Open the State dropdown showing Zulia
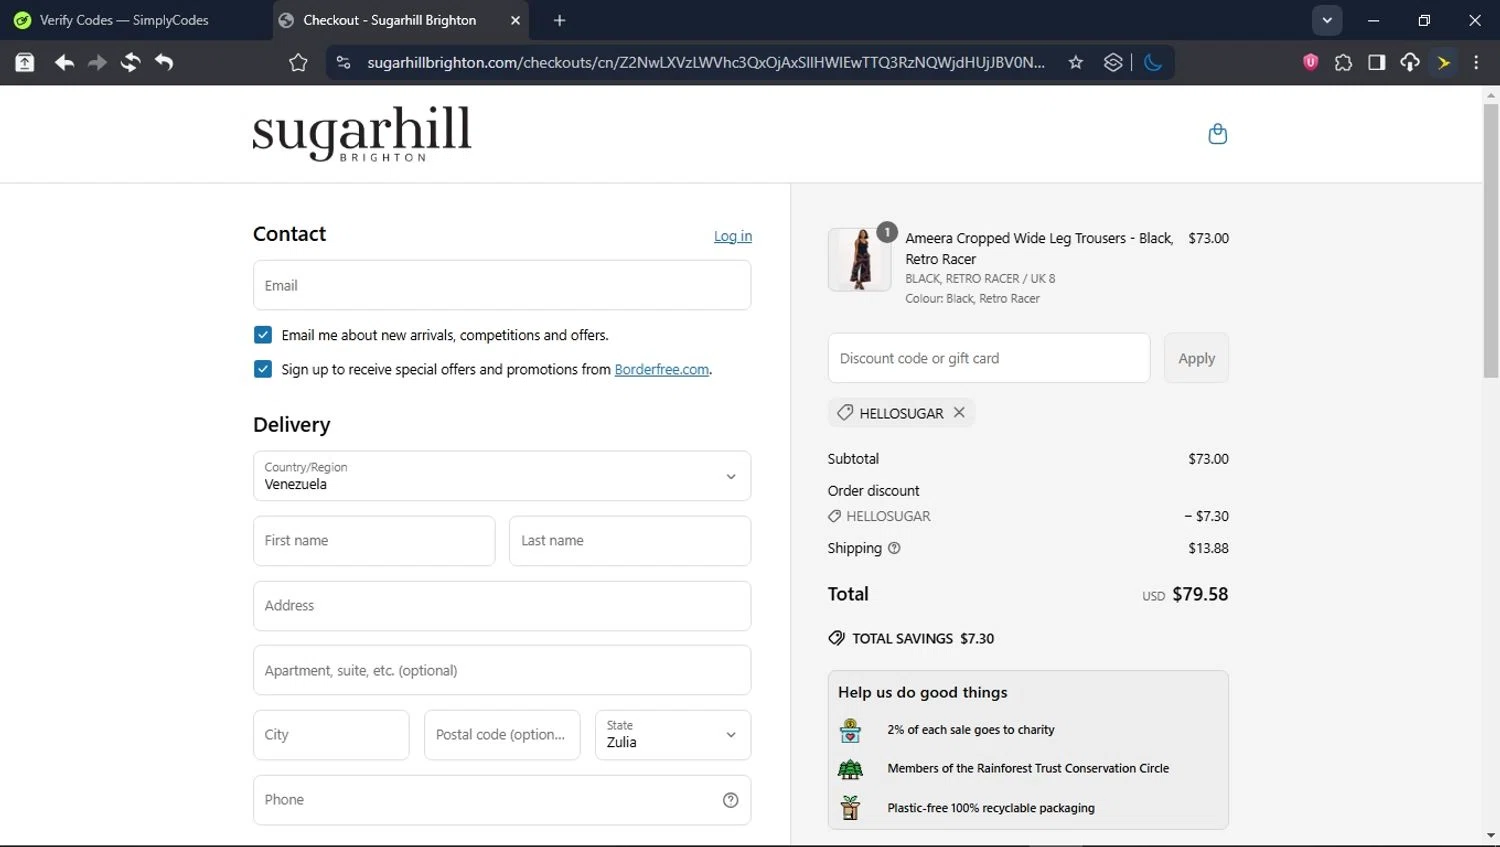The width and height of the screenshot is (1500, 847). coord(673,735)
